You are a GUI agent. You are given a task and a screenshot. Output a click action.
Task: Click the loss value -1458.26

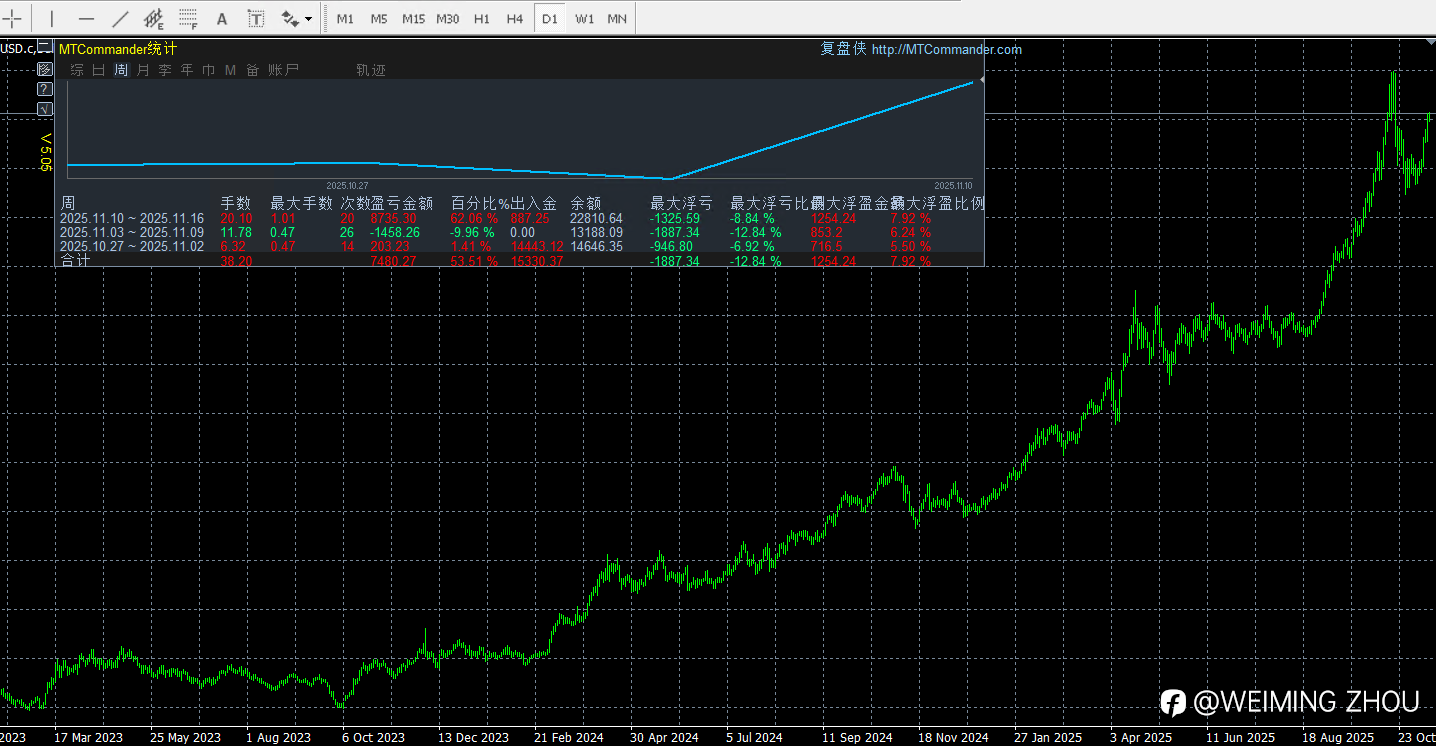[x=393, y=232]
